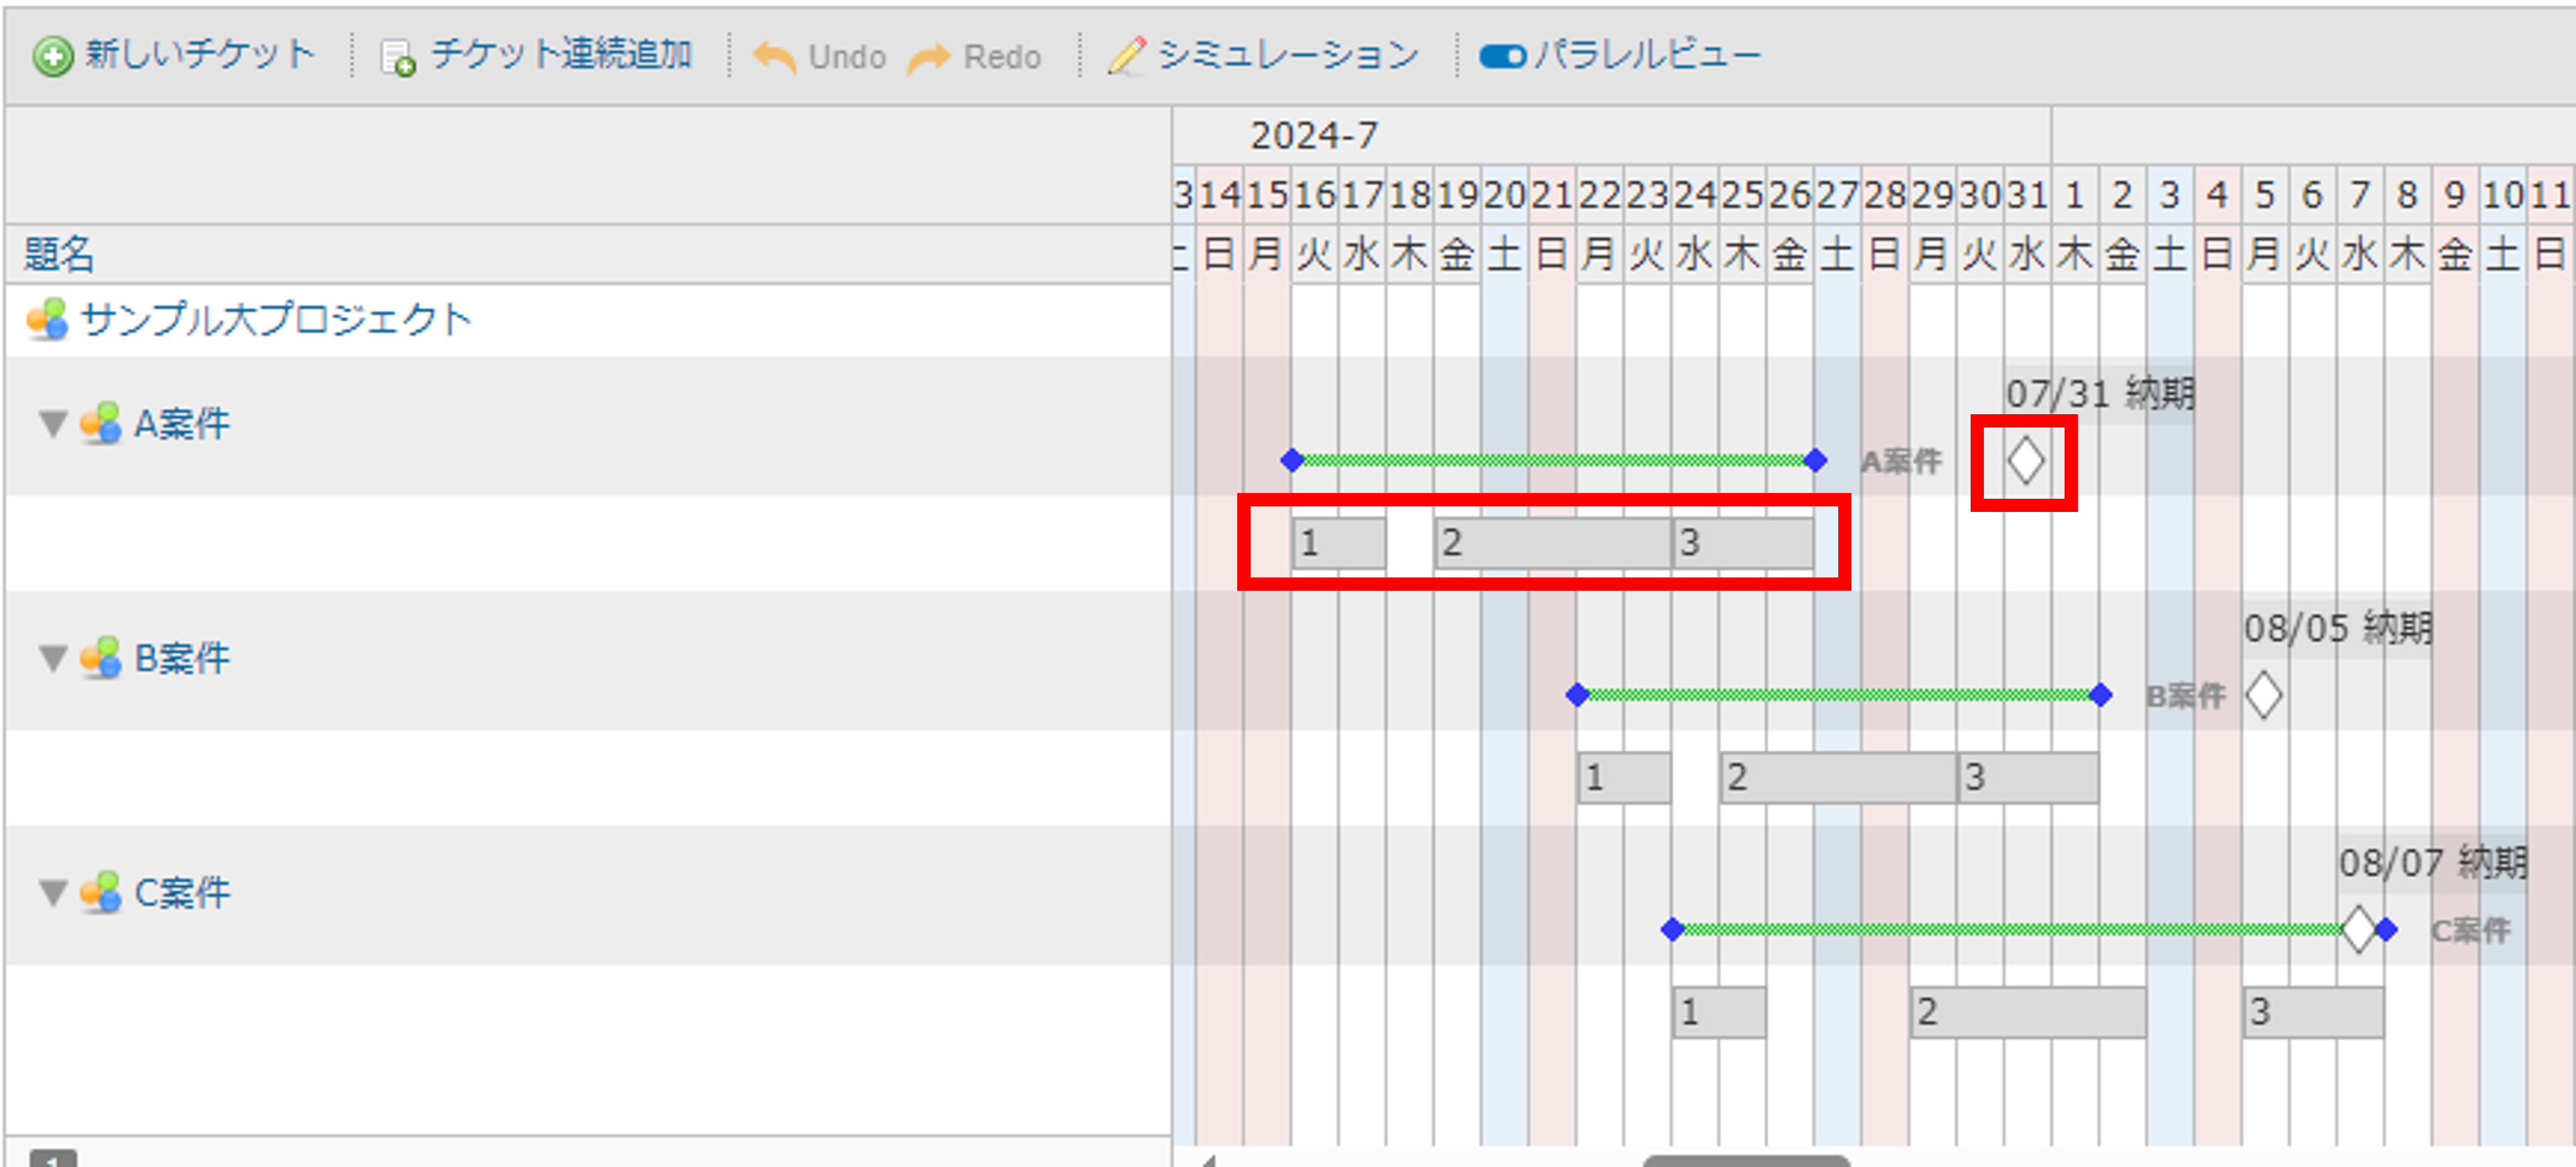Collapse the B案件 tree row
The height and width of the screenshot is (1167, 2576).
click(53, 658)
